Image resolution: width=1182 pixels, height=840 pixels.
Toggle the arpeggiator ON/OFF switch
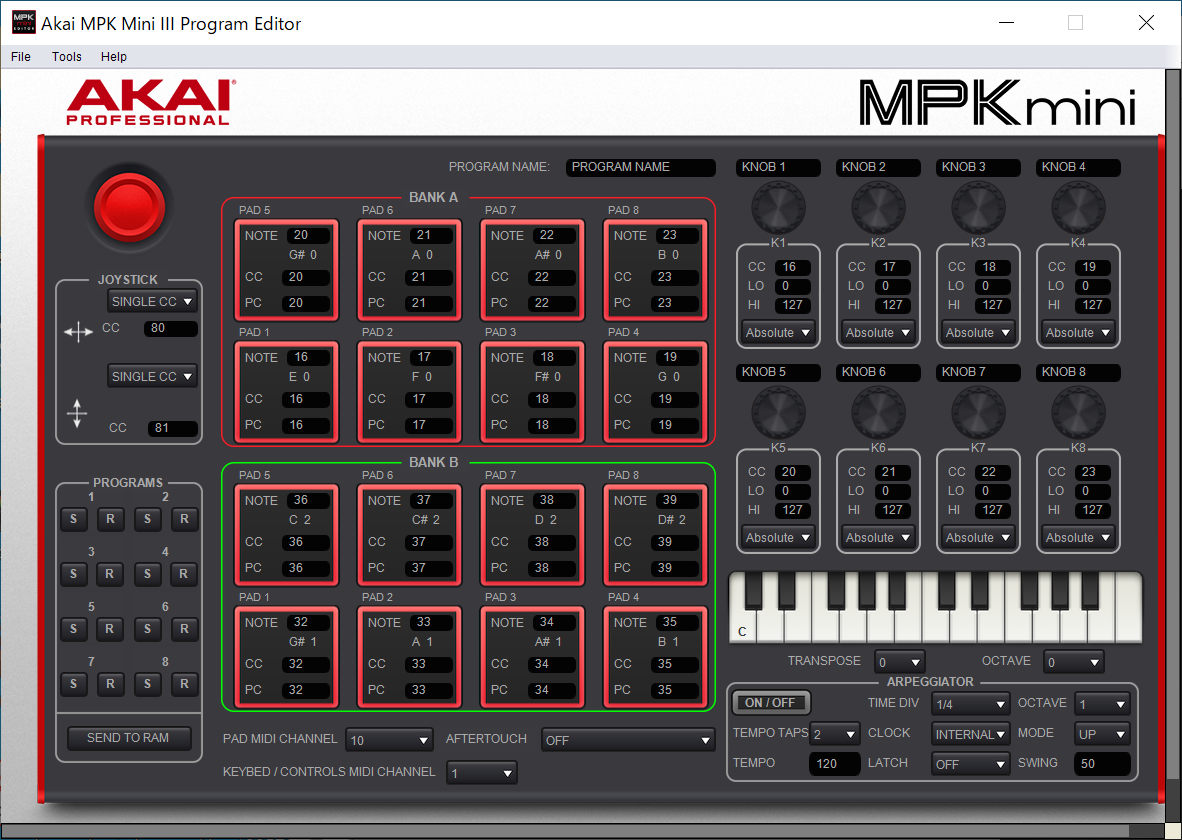(770, 702)
